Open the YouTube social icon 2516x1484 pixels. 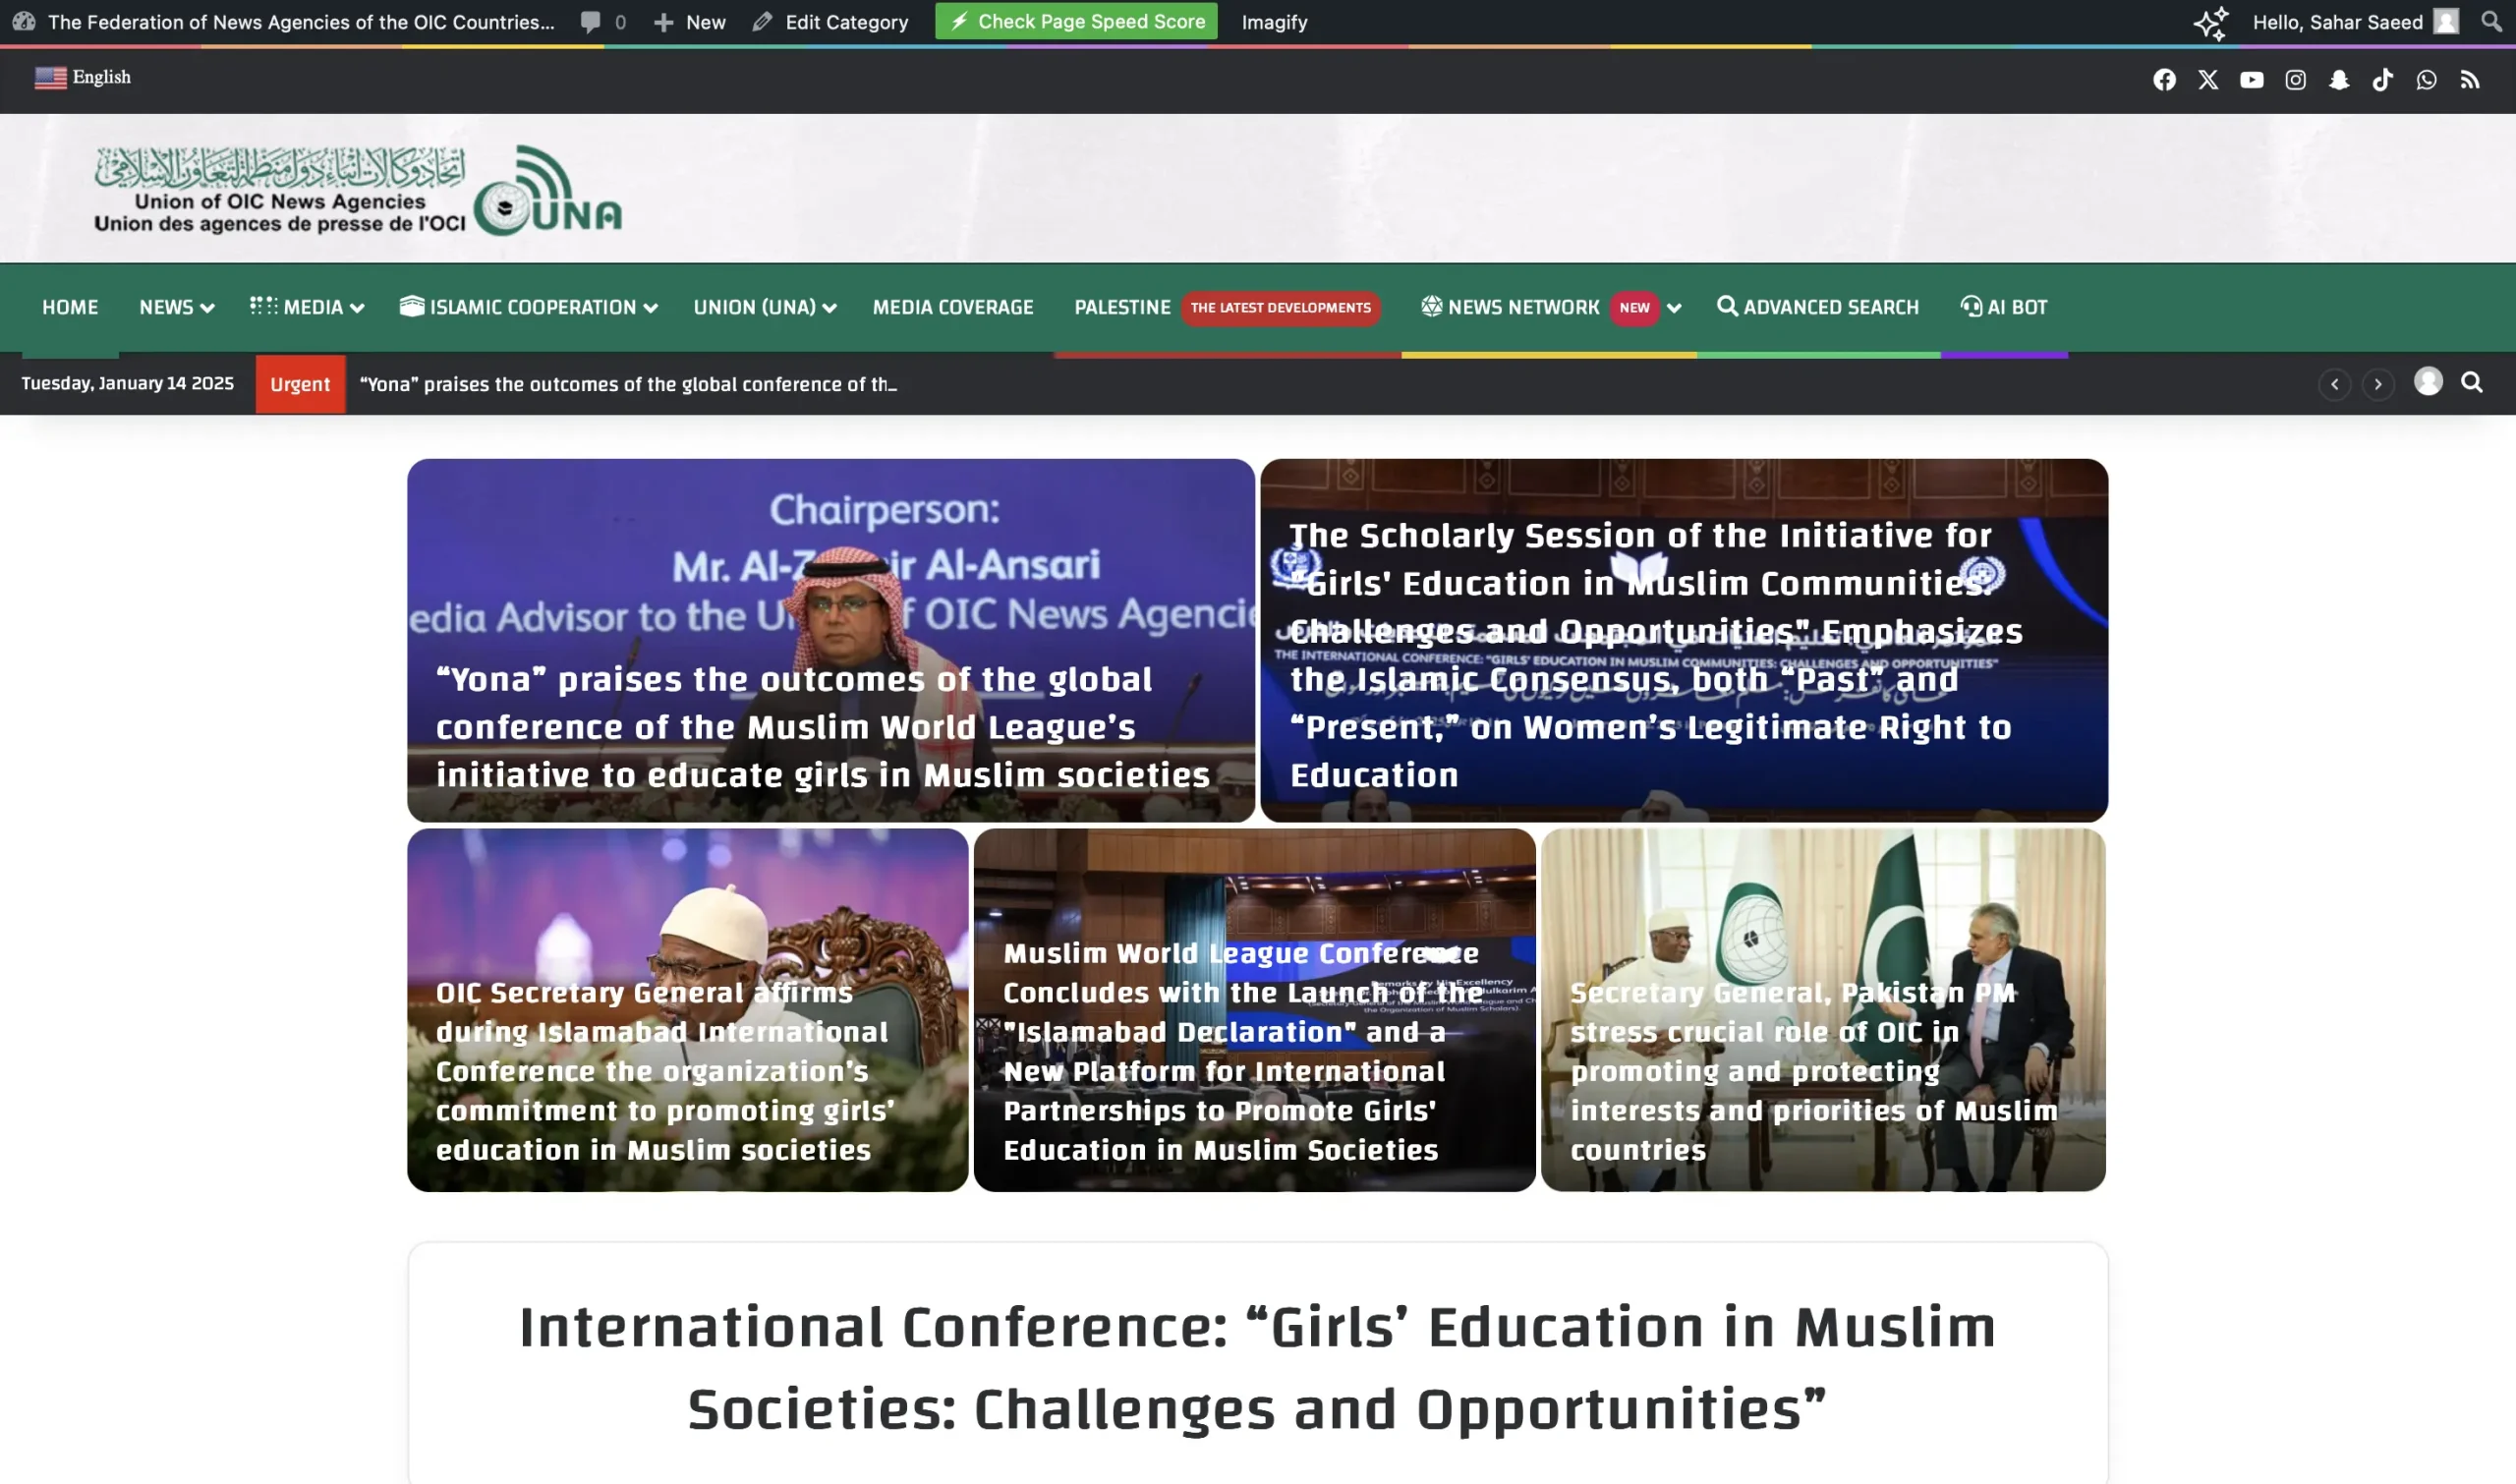click(x=2252, y=80)
